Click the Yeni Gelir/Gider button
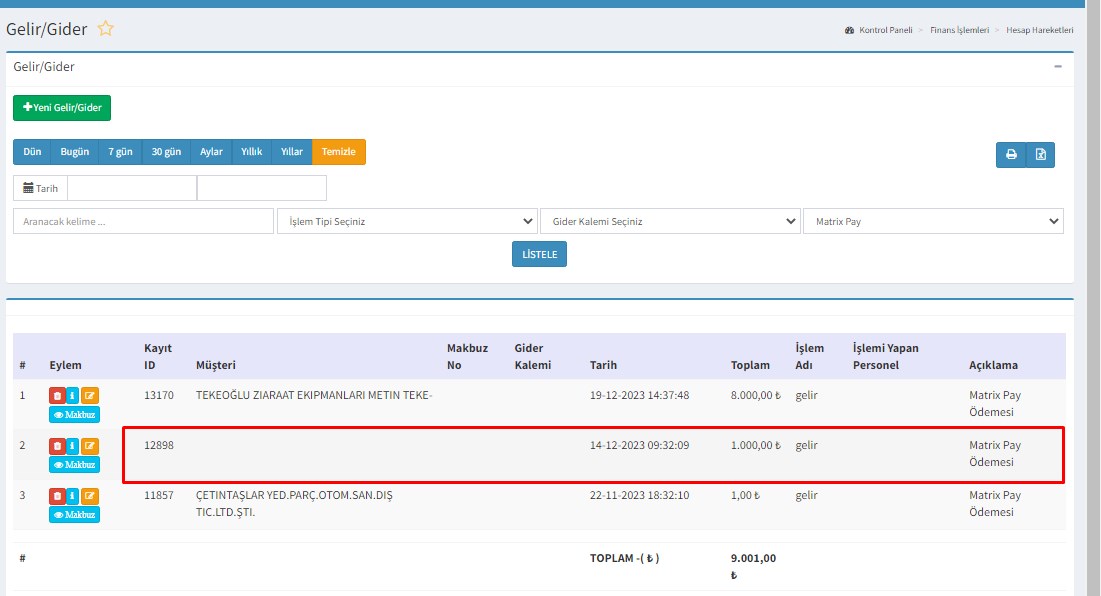The width and height of the screenshot is (1101, 596). [x=62, y=108]
